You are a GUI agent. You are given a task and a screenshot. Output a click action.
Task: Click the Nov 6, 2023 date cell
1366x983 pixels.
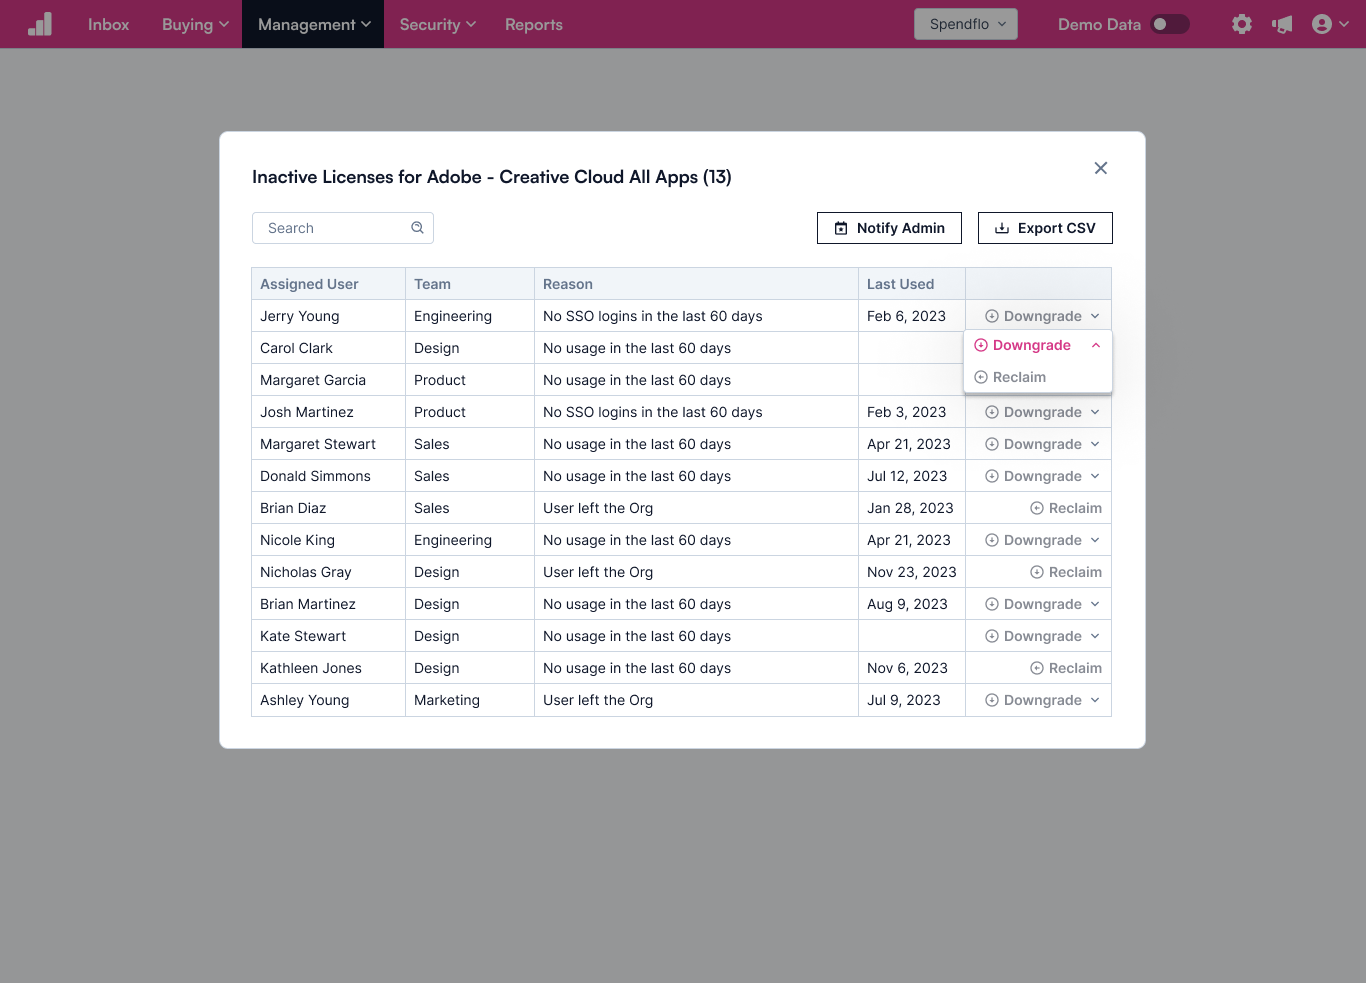pyautogui.click(x=912, y=668)
